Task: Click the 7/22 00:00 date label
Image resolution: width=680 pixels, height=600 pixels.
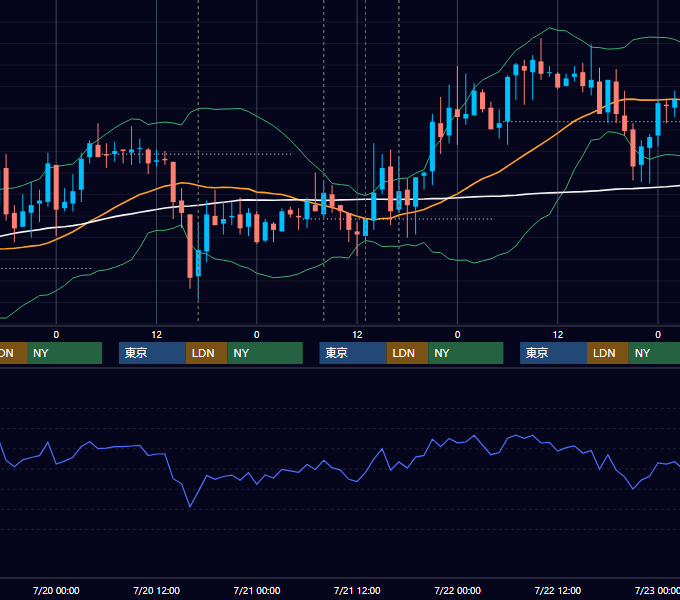Action: point(458,590)
